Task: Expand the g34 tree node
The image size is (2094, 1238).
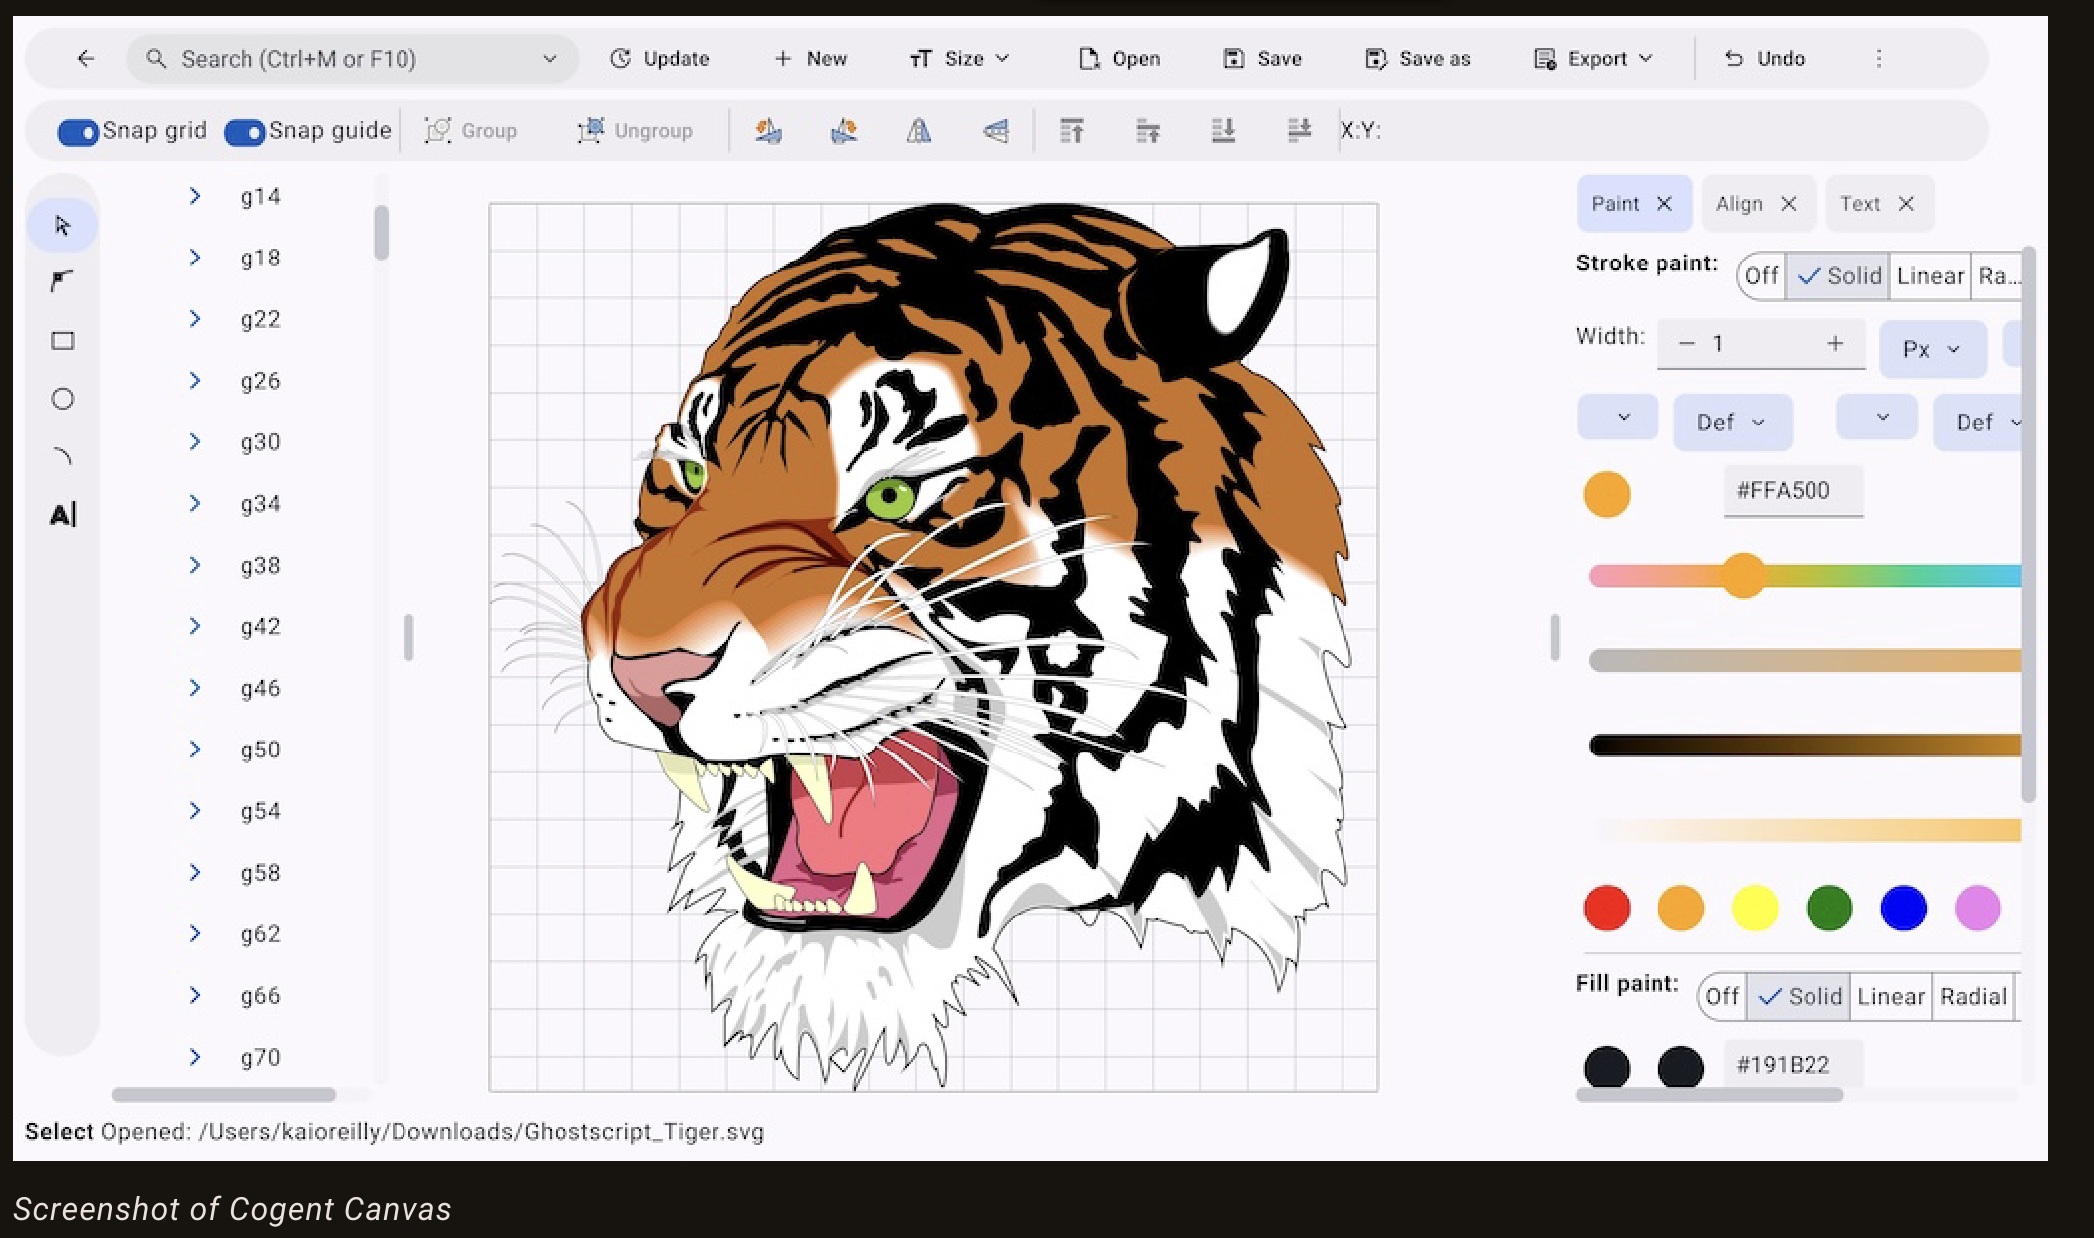Action: pos(195,504)
